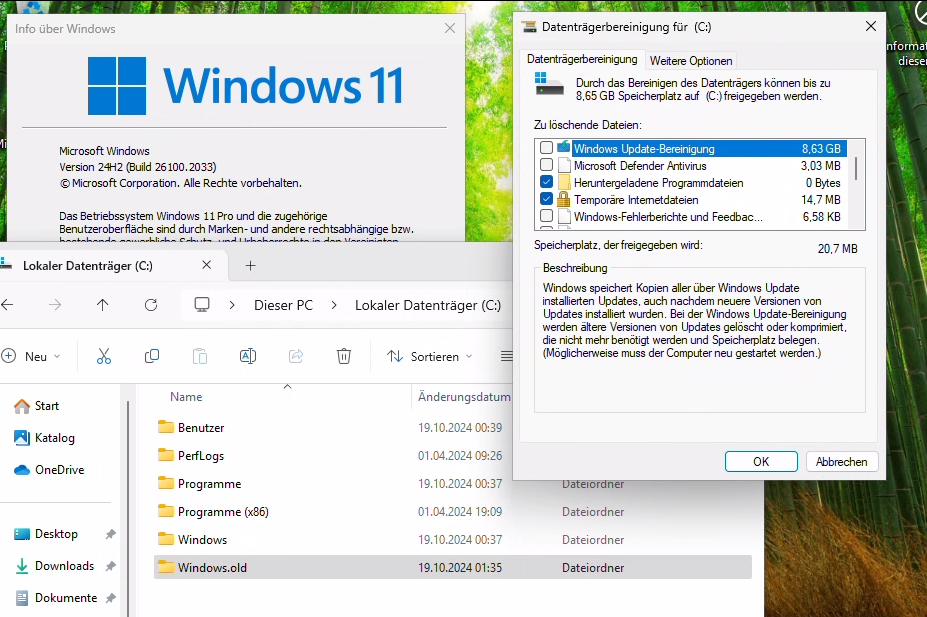This screenshot has width=927, height=617.
Task: Check Windows-Fehlerberichte und Feedback checkbox
Action: coord(547,216)
